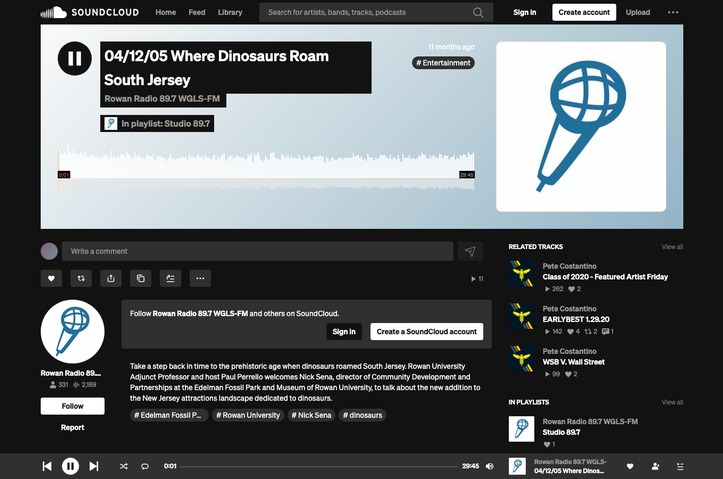Image resolution: width=723 pixels, height=479 pixels.
Task: Click the bottom player progress bar
Action: click(320, 466)
